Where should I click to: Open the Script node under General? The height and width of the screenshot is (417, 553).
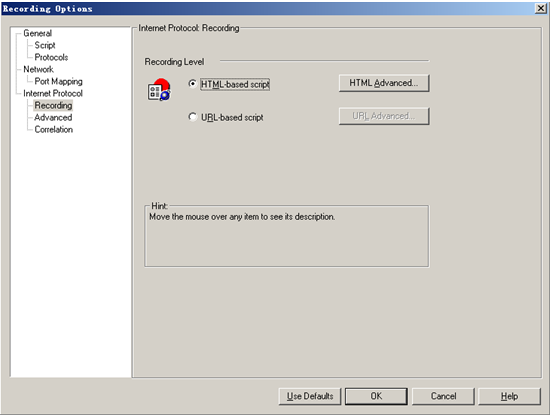(x=45, y=45)
